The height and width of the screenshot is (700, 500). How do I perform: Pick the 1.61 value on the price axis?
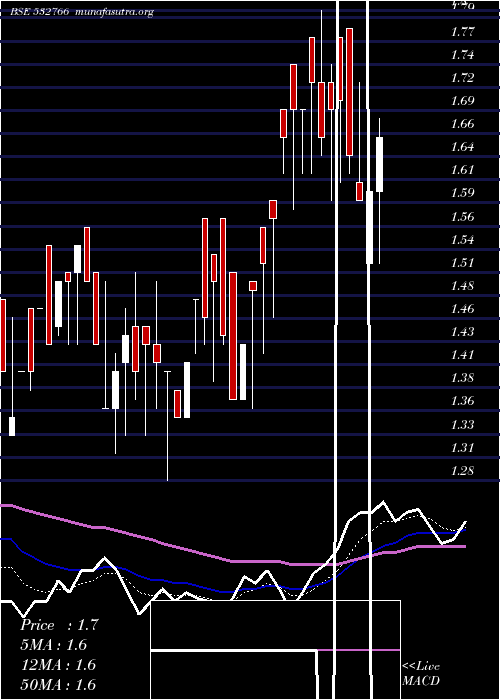[462, 170]
